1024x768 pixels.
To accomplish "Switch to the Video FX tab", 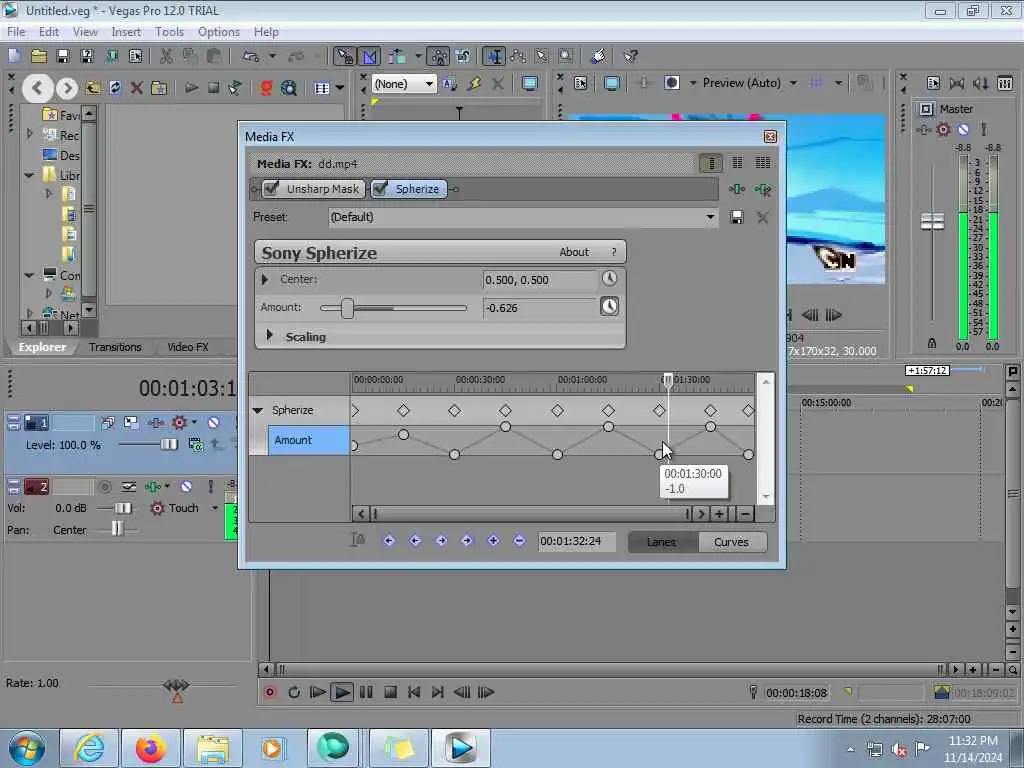I will tap(187, 347).
